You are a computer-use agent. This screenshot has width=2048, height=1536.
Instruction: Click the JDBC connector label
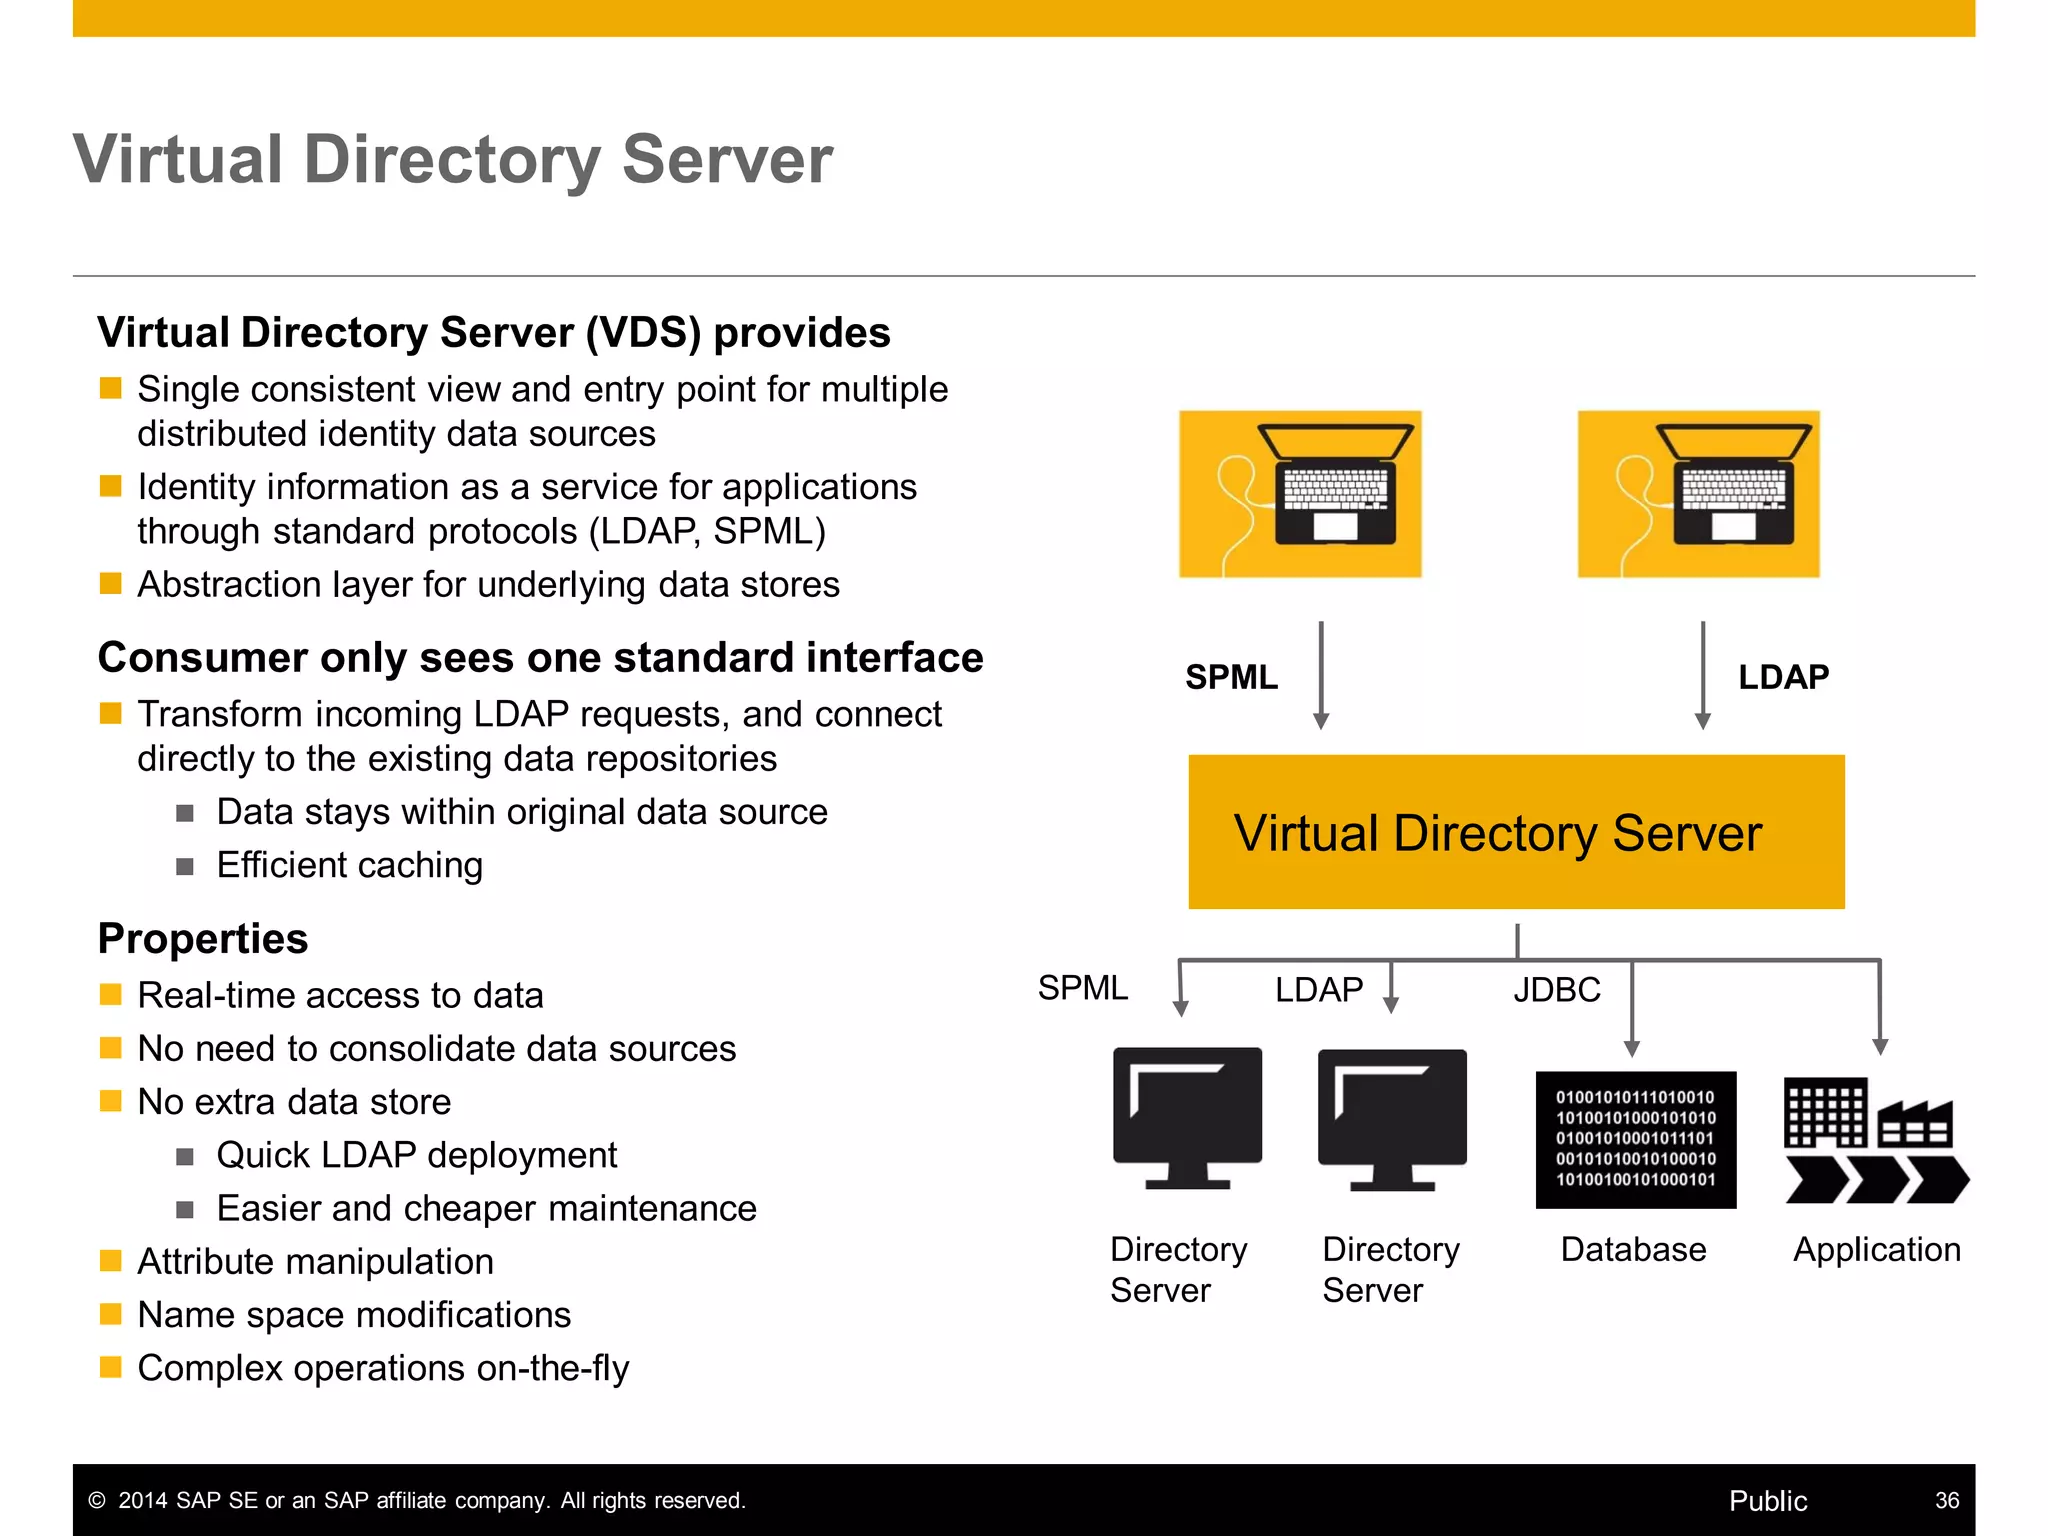coord(1556,990)
